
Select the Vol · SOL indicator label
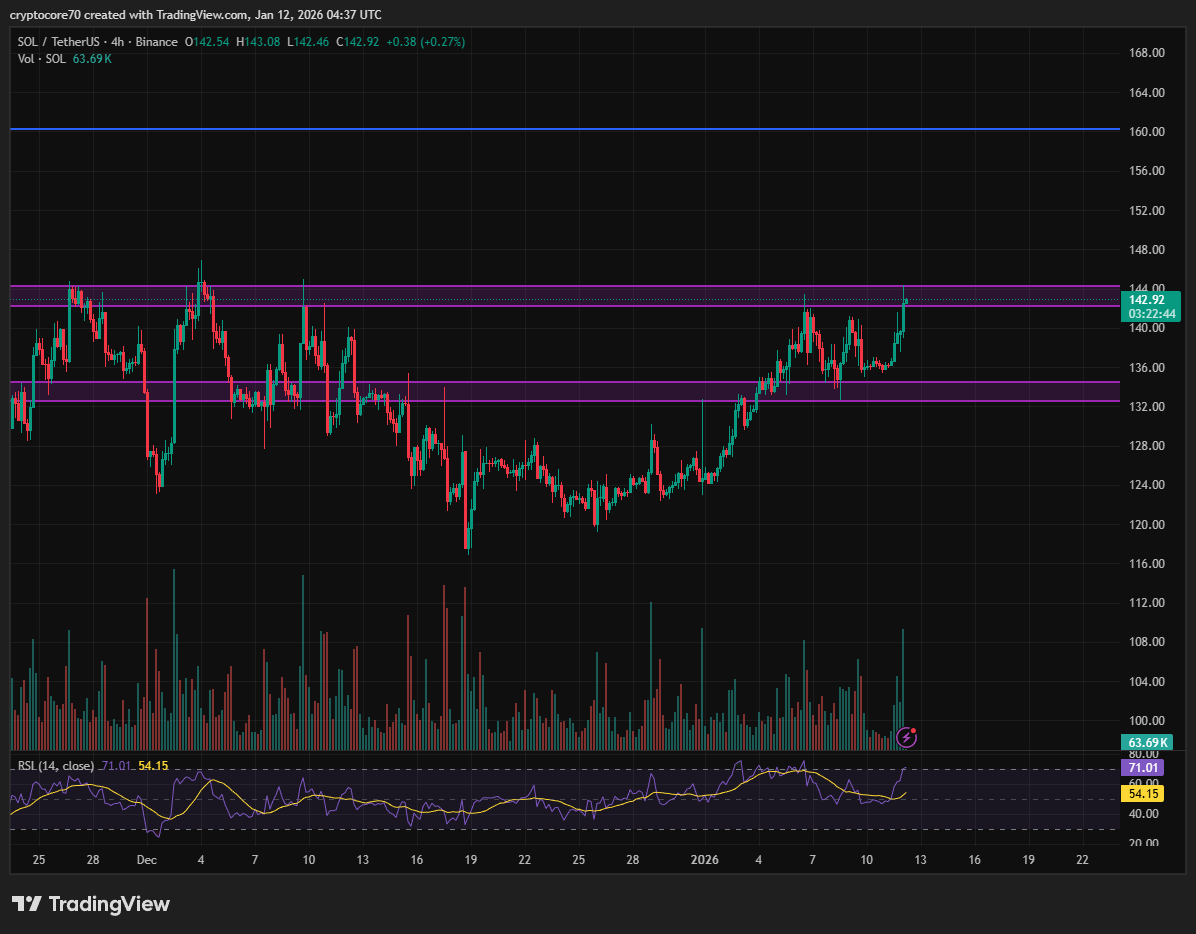click(42, 59)
